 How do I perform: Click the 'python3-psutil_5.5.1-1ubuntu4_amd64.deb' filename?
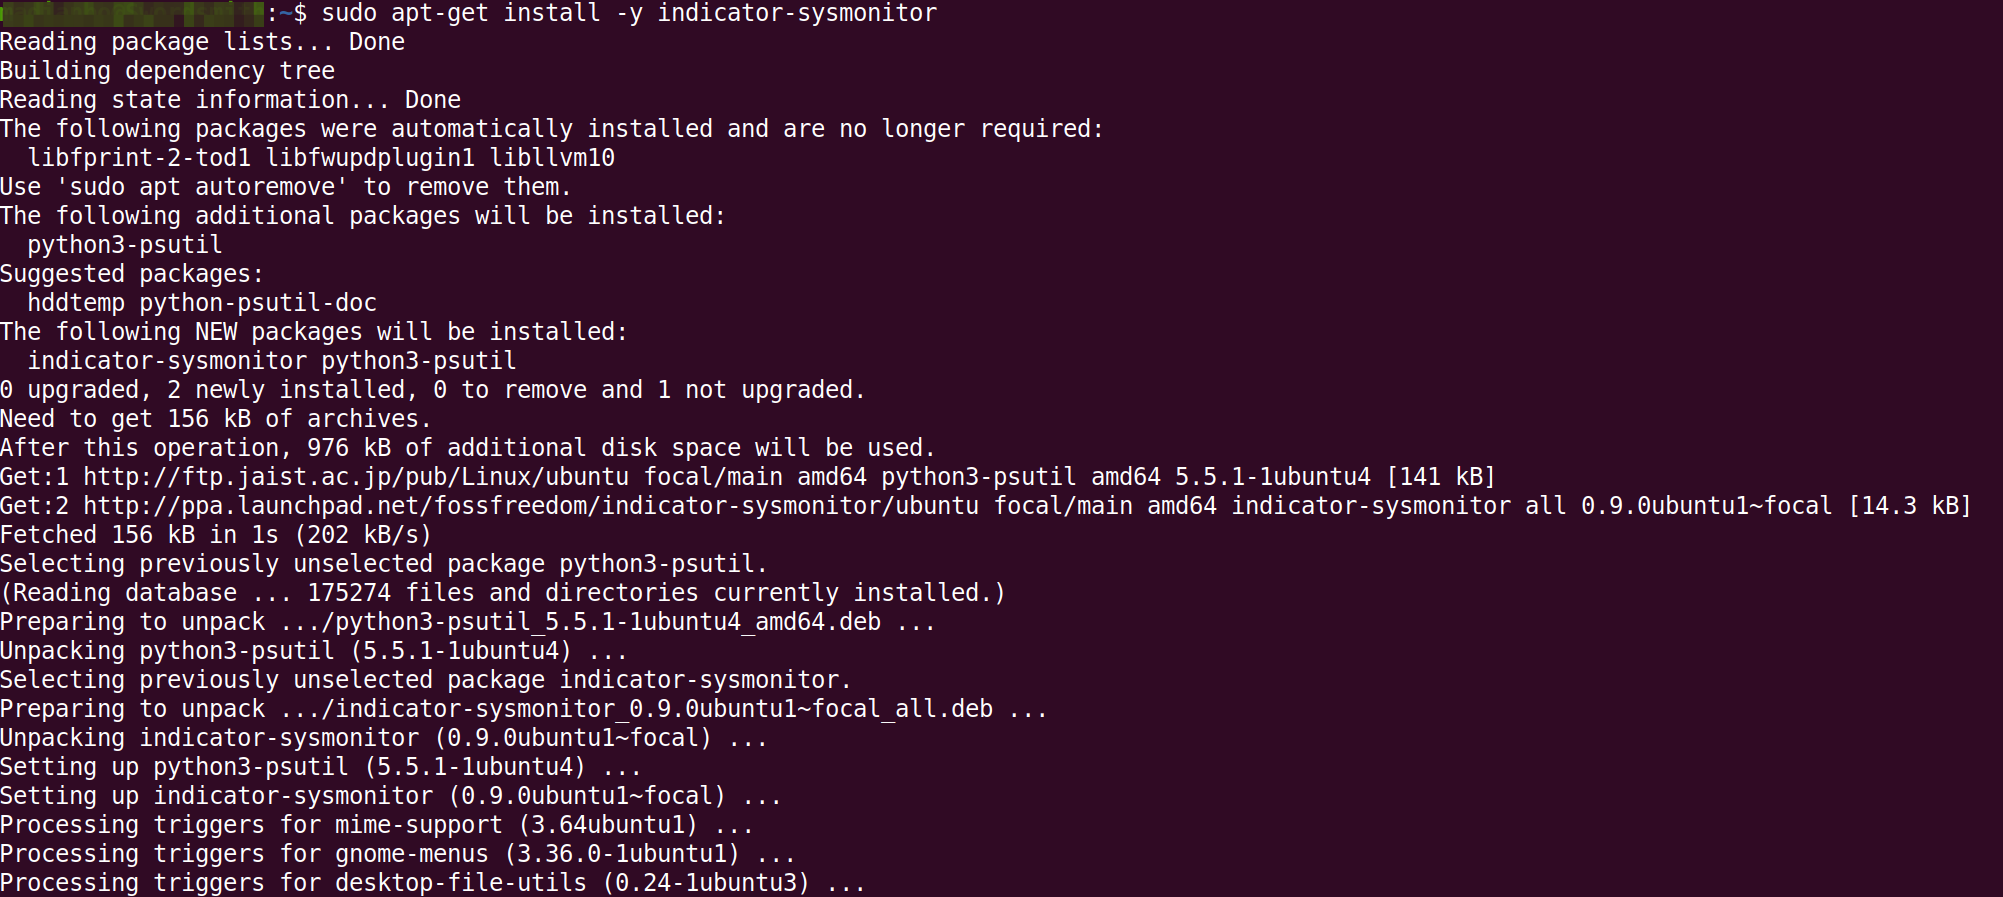point(608,622)
